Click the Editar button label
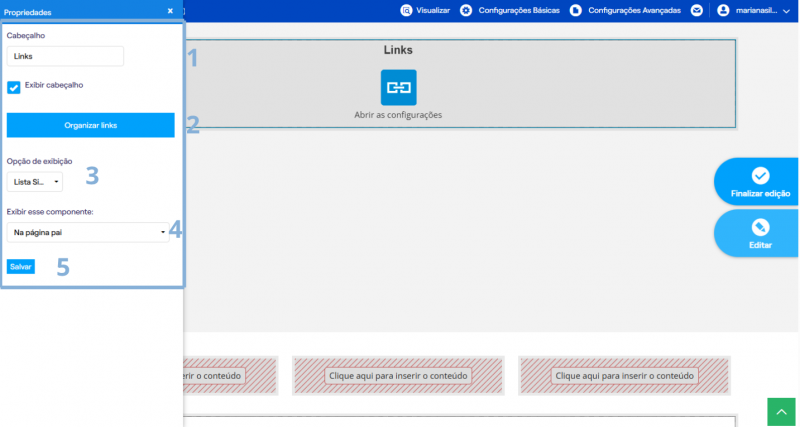Viewport: 800px width, 427px height. 760,245
